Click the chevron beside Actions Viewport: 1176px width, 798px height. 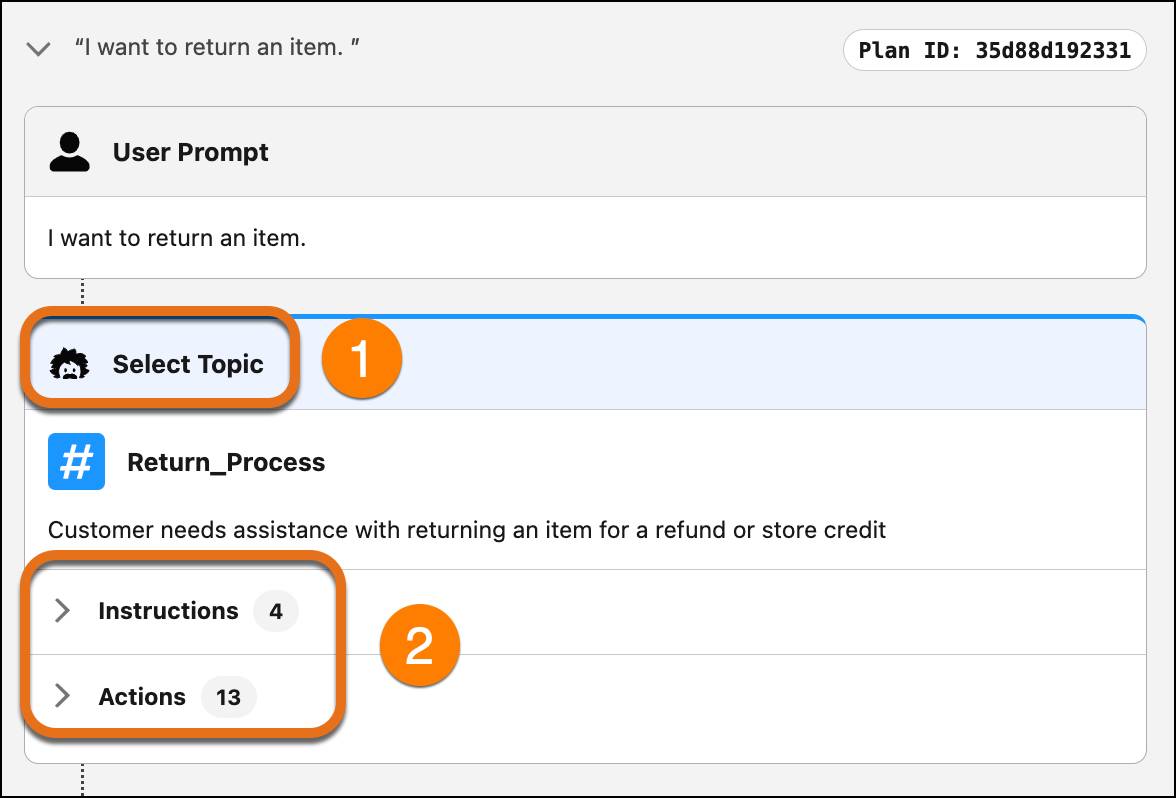63,697
